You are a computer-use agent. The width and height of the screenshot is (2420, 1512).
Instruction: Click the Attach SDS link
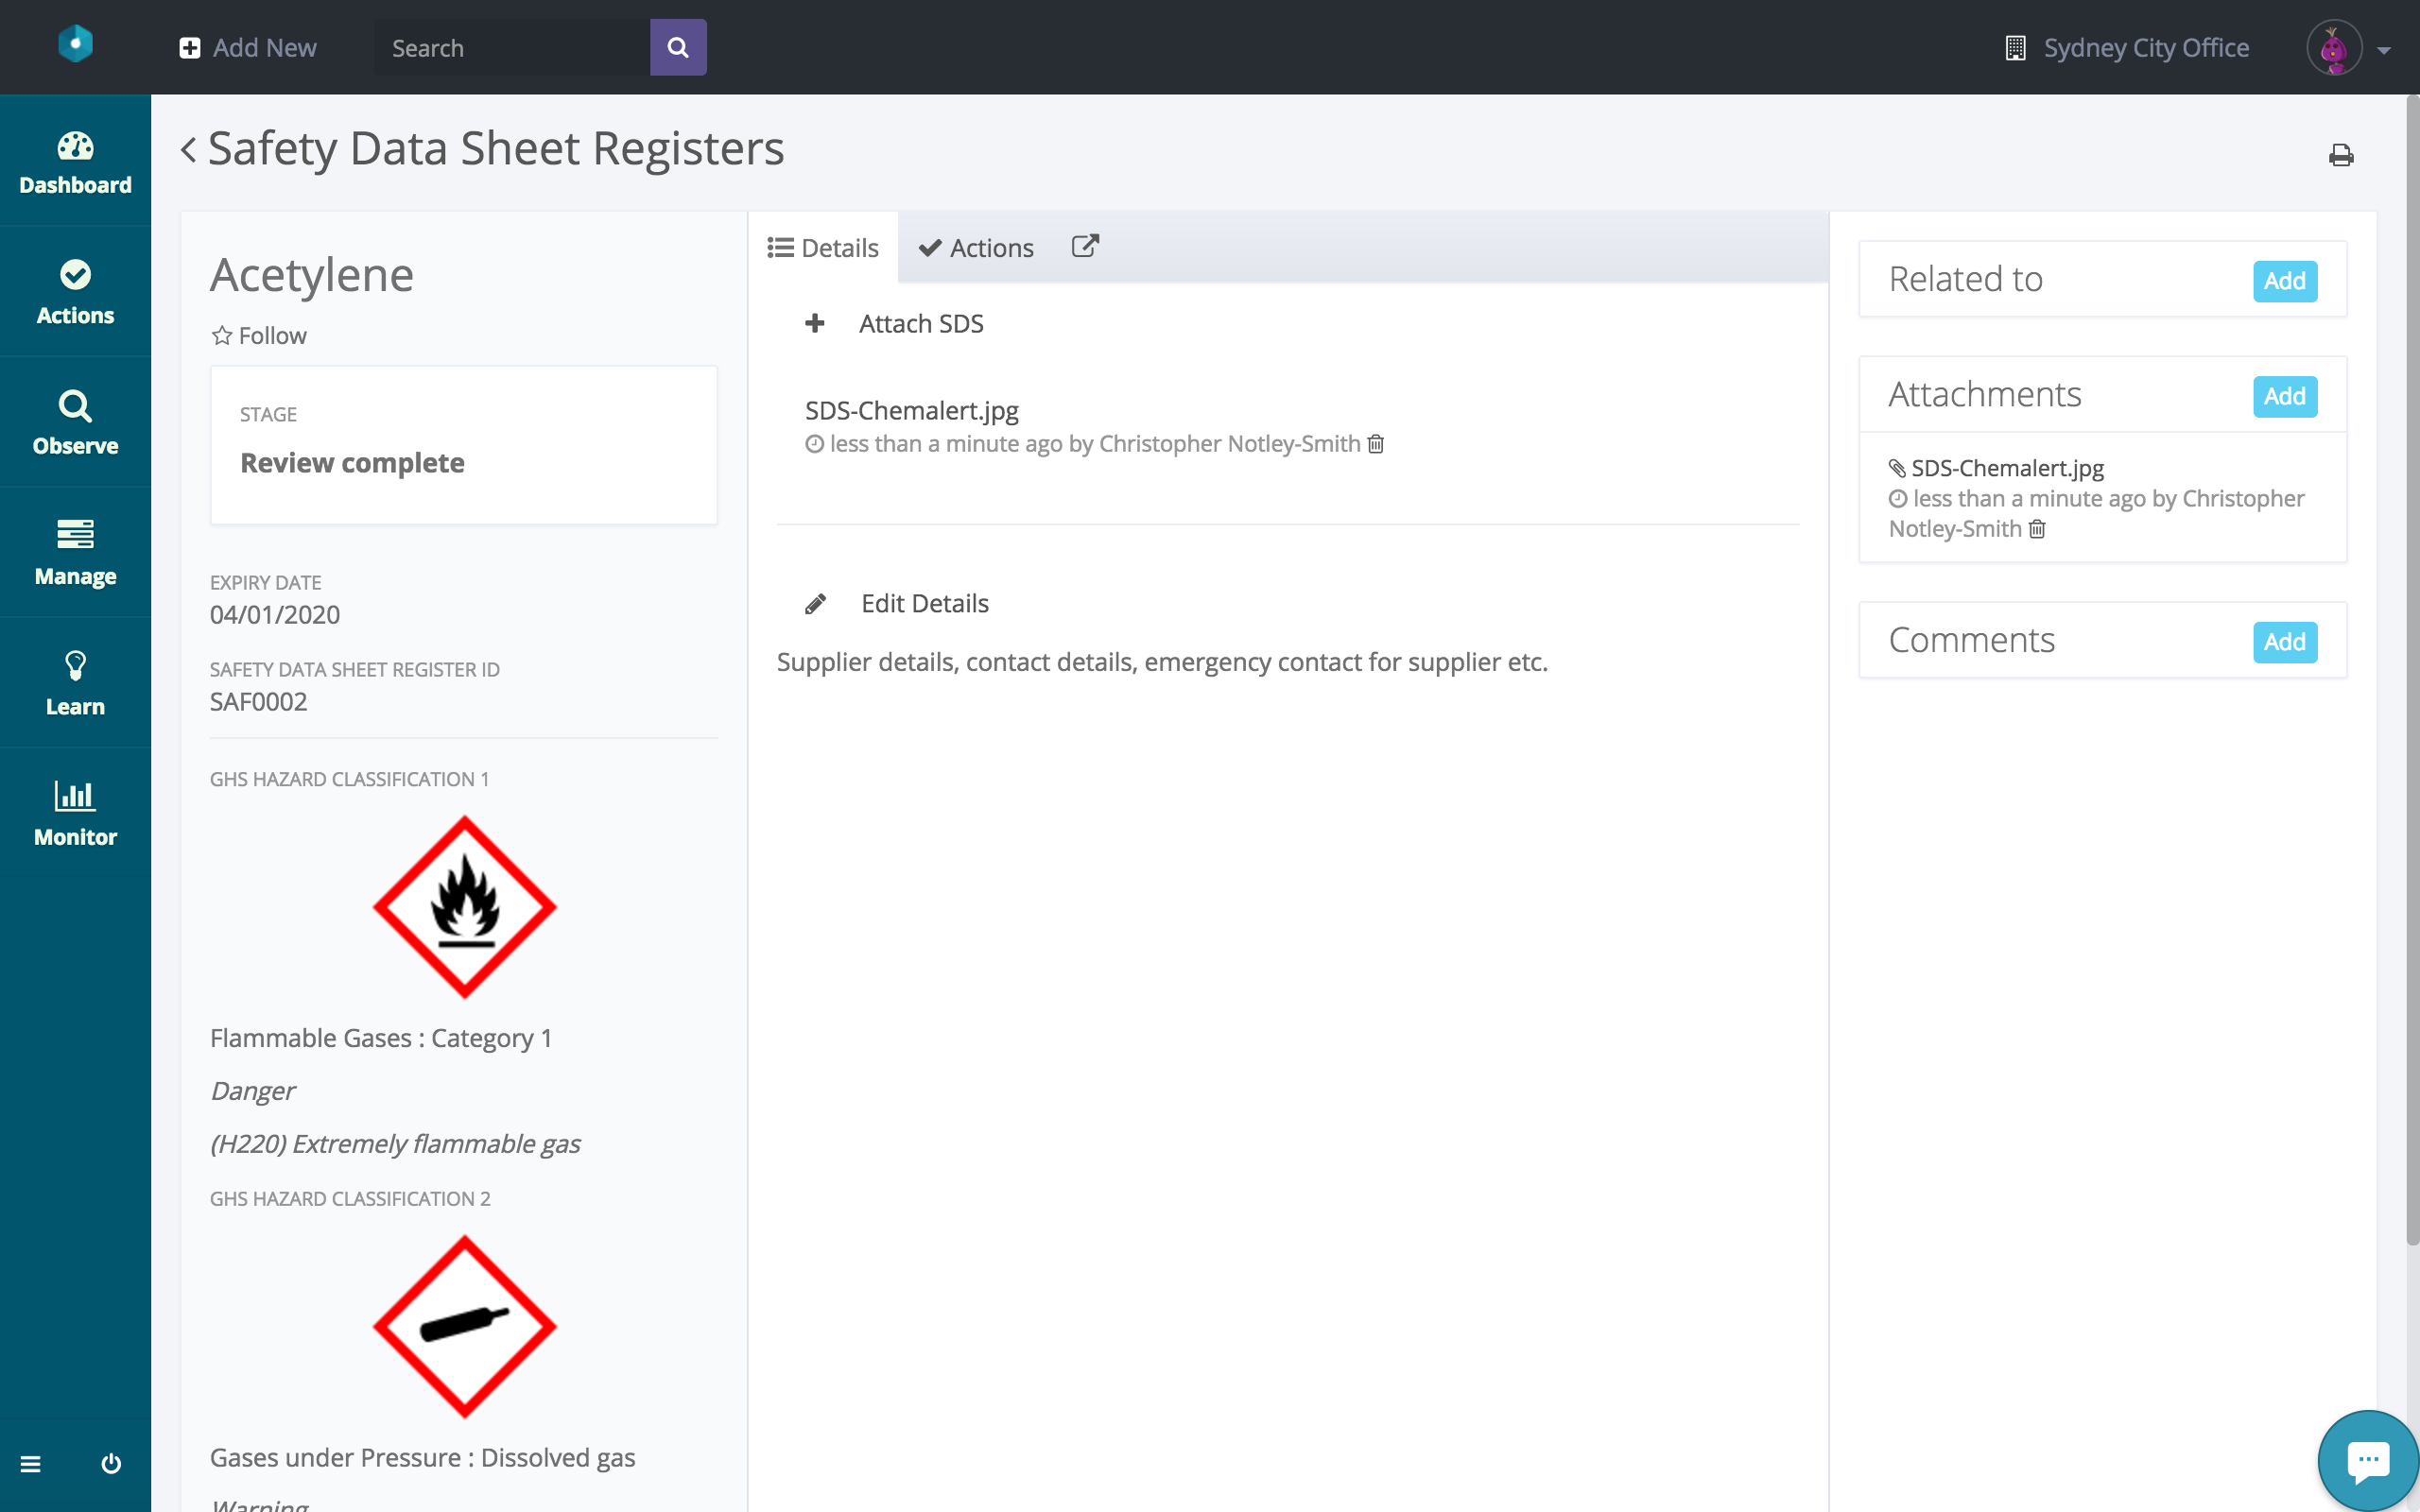[920, 324]
